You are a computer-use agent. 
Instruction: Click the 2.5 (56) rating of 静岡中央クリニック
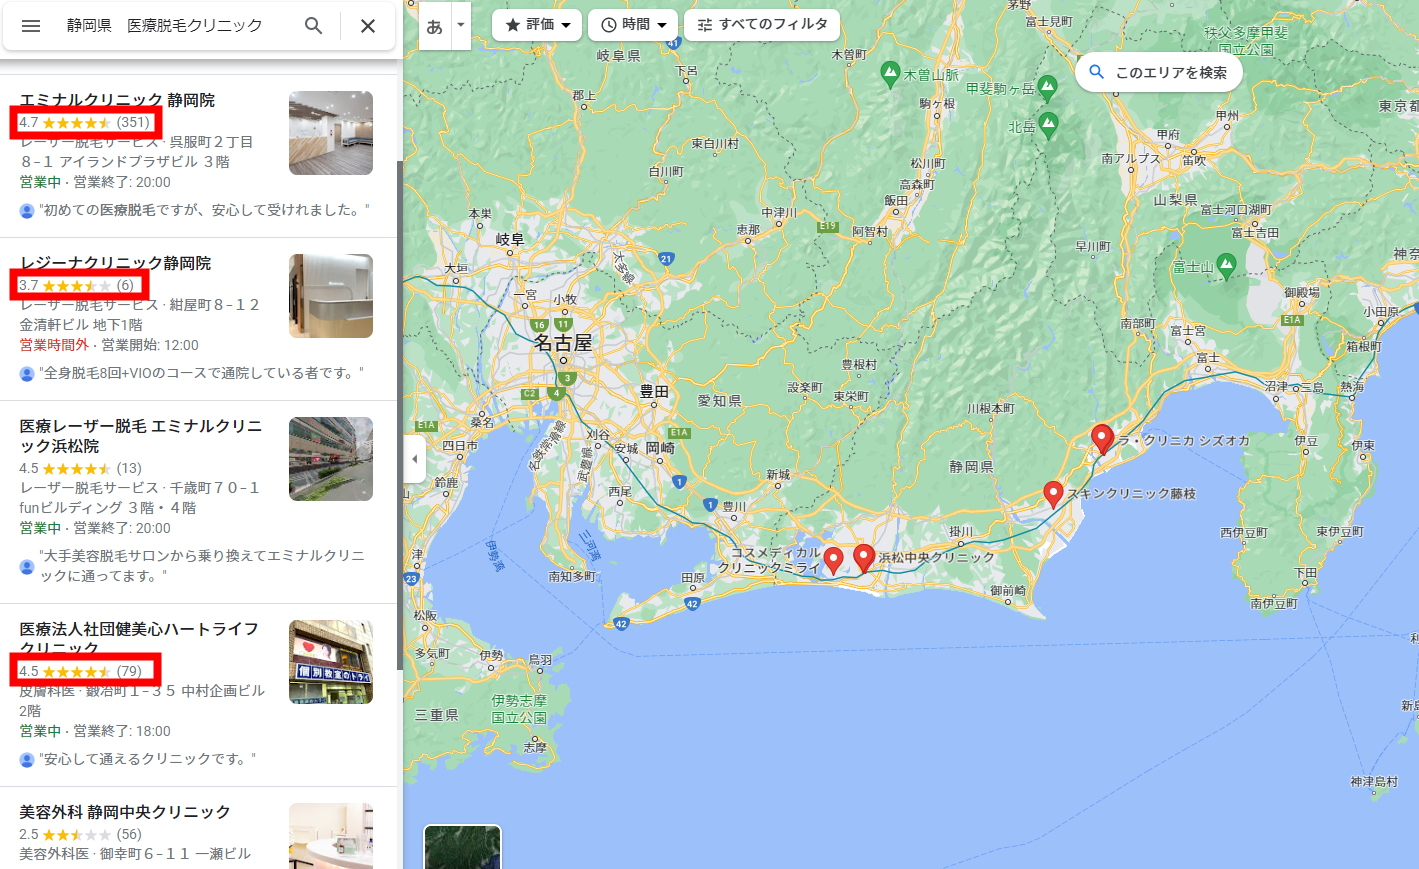click(81, 834)
